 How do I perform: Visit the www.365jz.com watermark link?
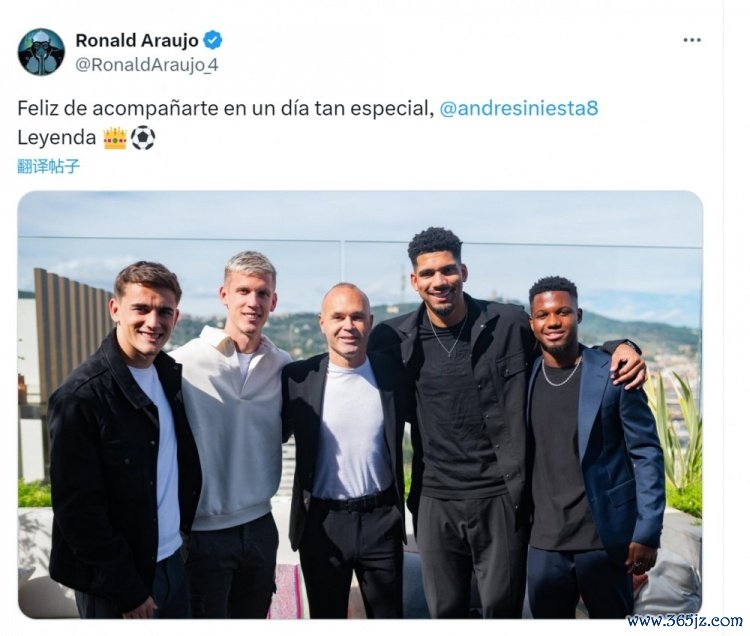tap(685, 621)
